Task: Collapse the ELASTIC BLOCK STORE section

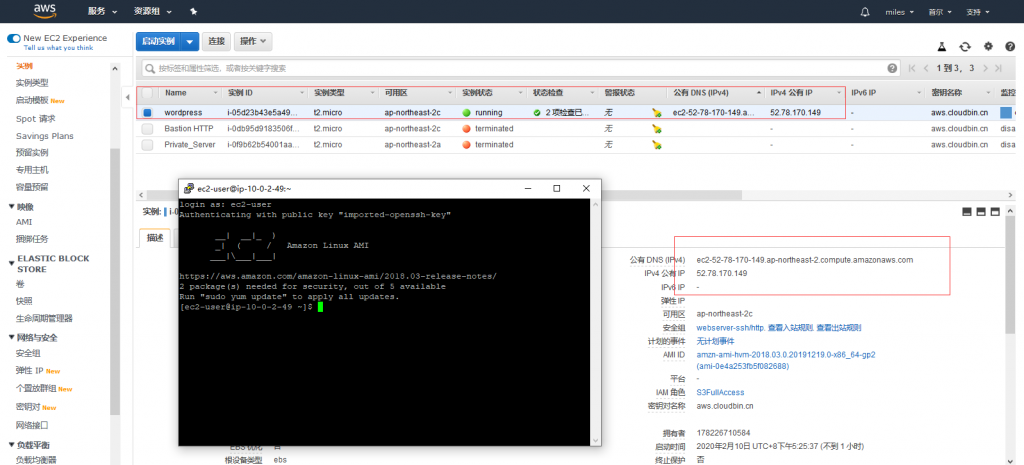Action: pyautogui.click(x=11, y=263)
